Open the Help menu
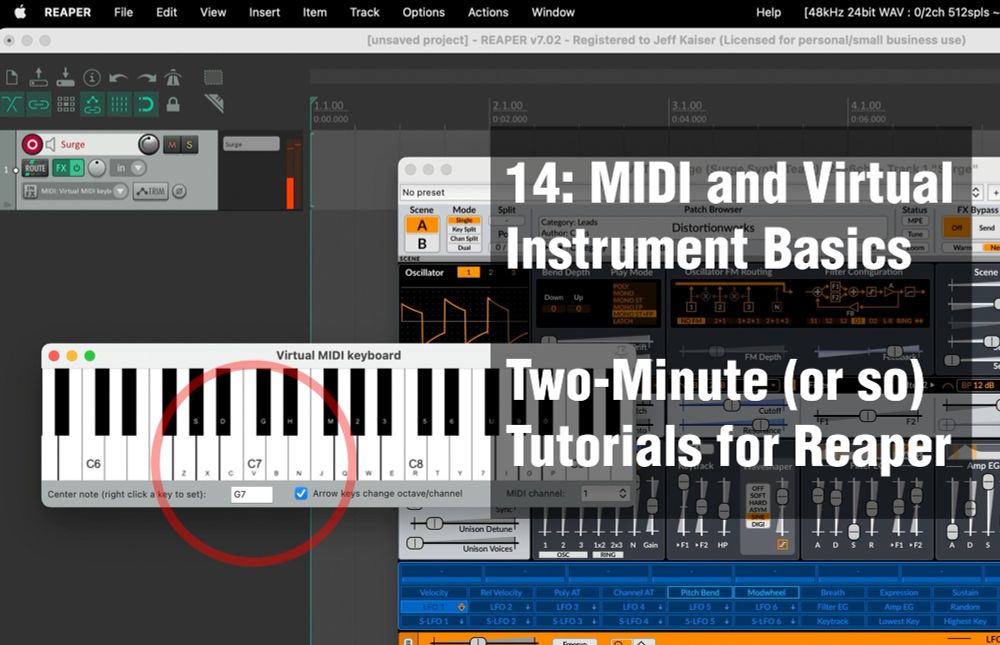Viewport: 1000px width, 645px height. pos(768,12)
